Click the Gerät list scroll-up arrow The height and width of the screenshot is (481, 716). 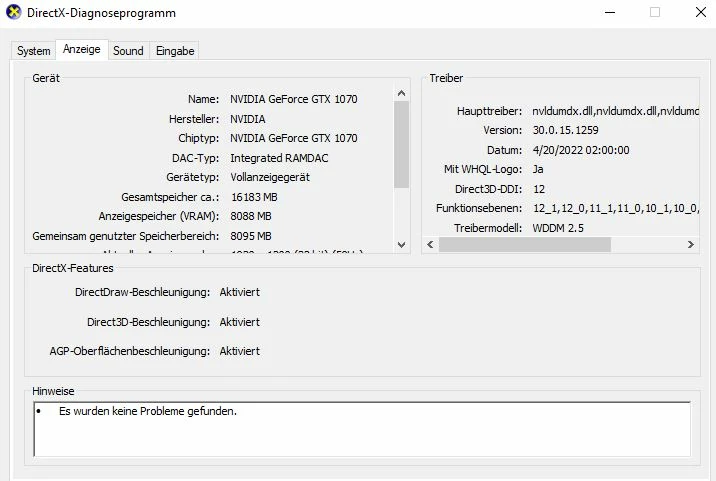[401, 93]
